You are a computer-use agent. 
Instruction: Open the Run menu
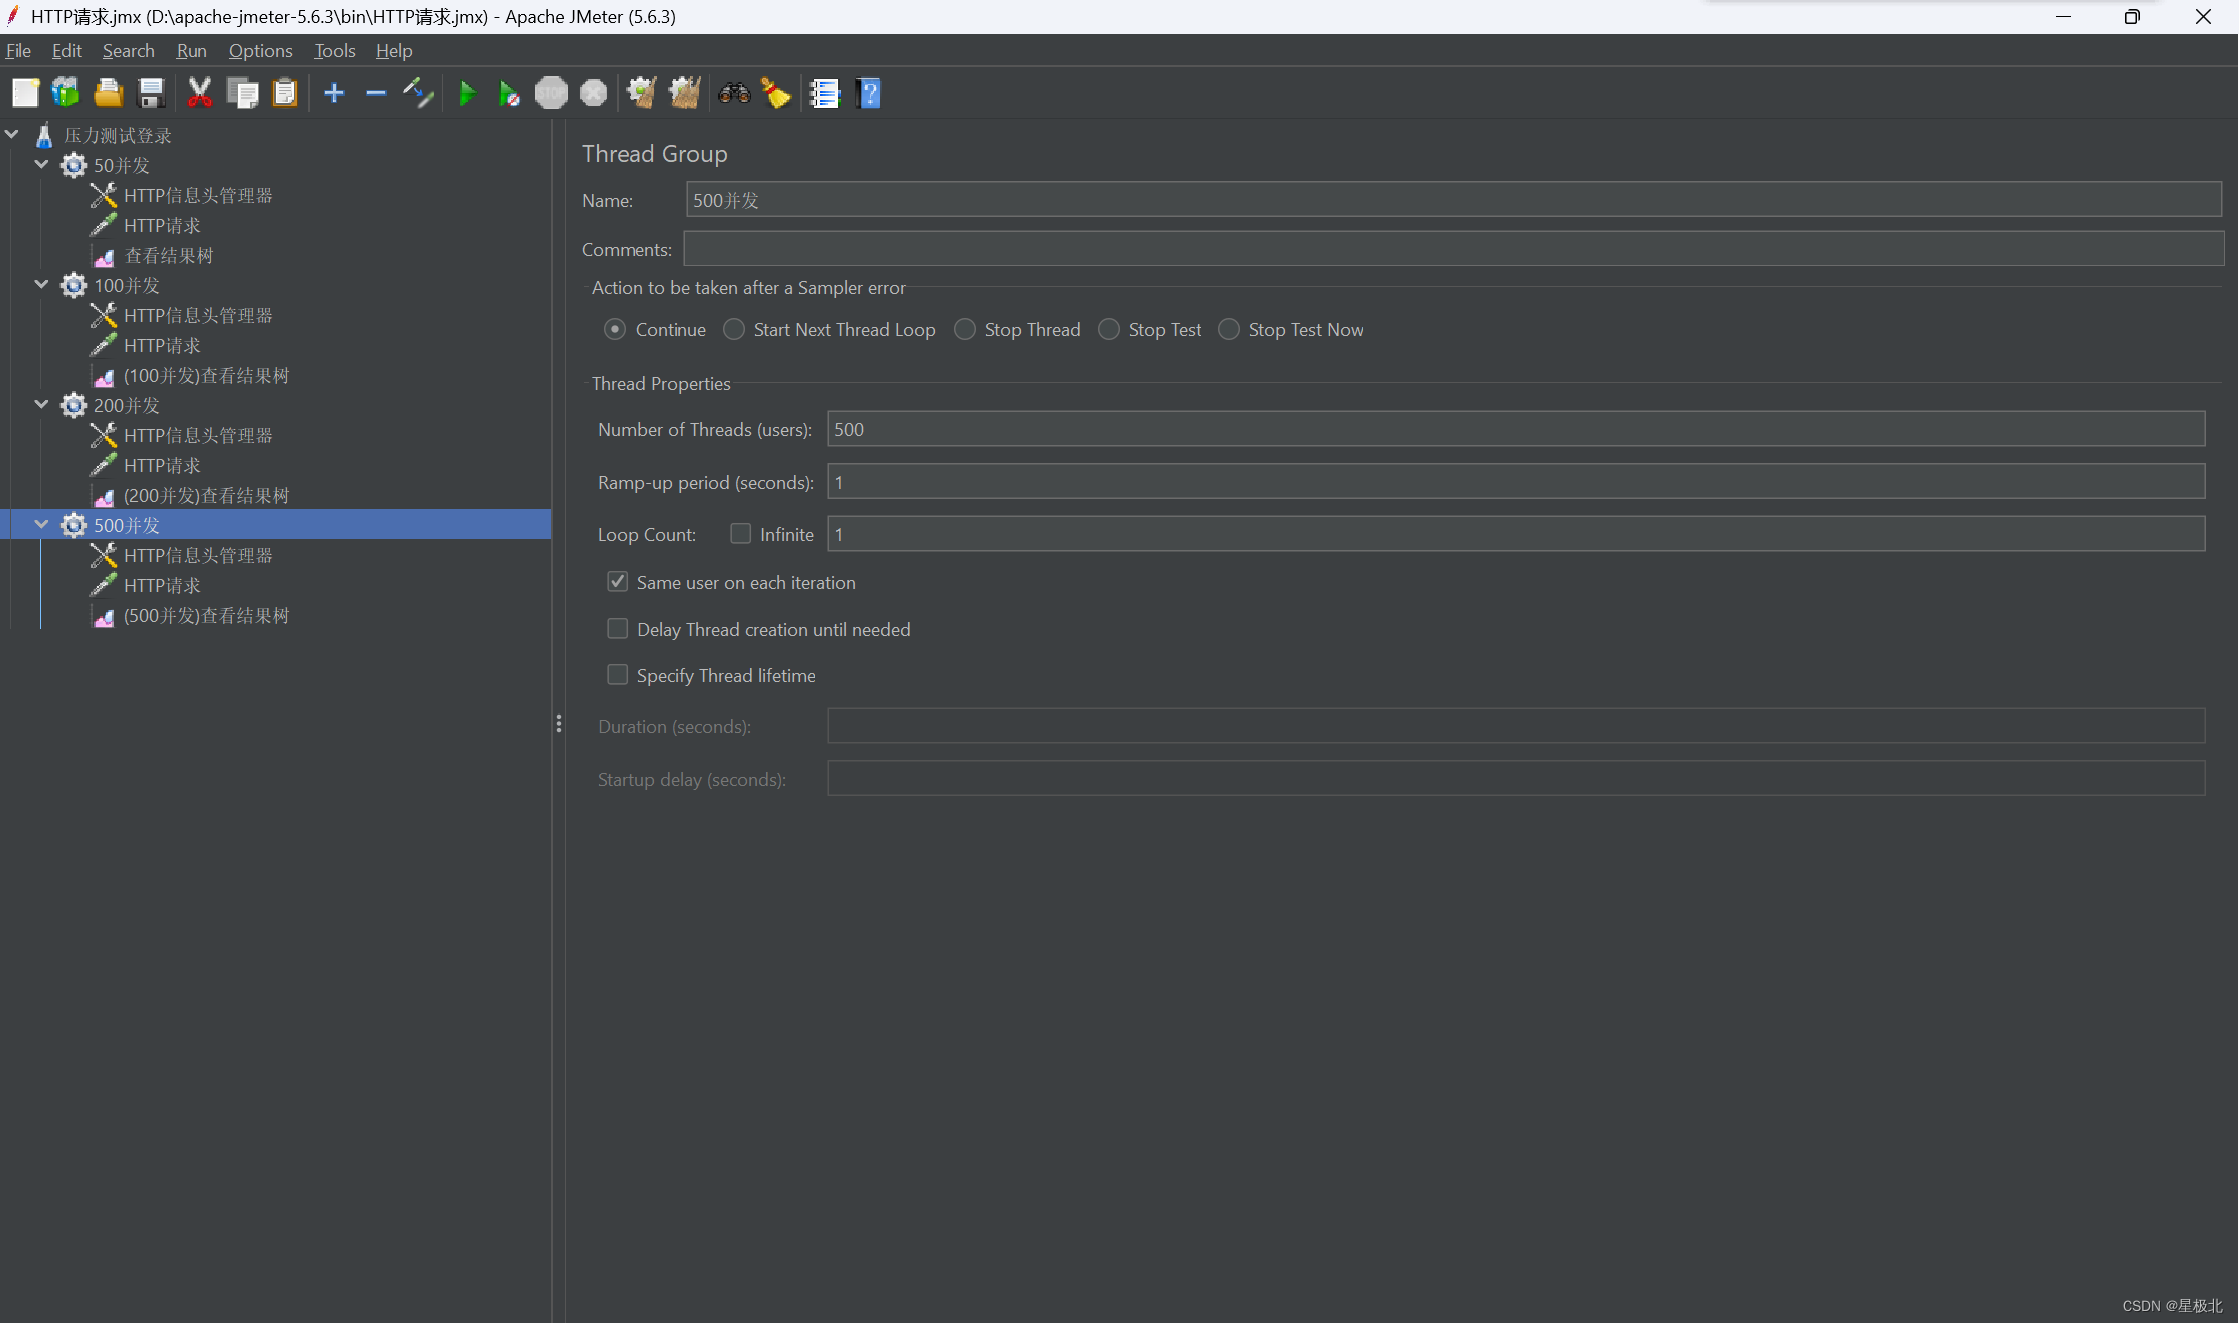point(191,51)
